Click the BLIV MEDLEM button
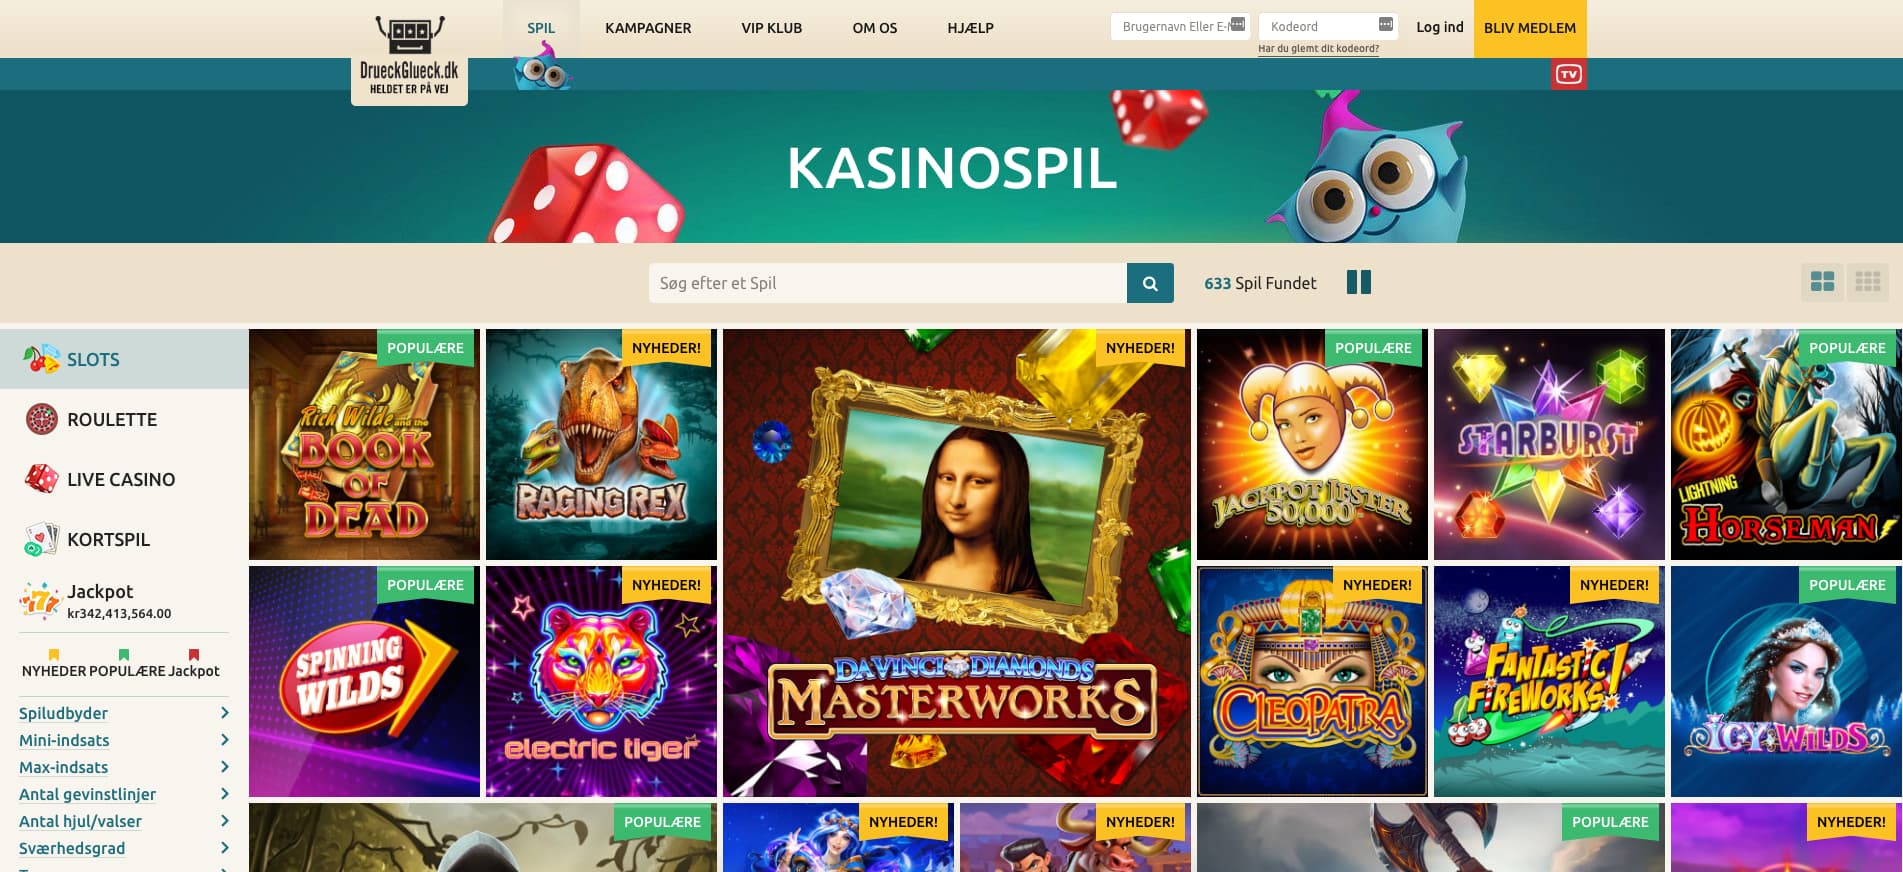1903x872 pixels. pos(1530,28)
